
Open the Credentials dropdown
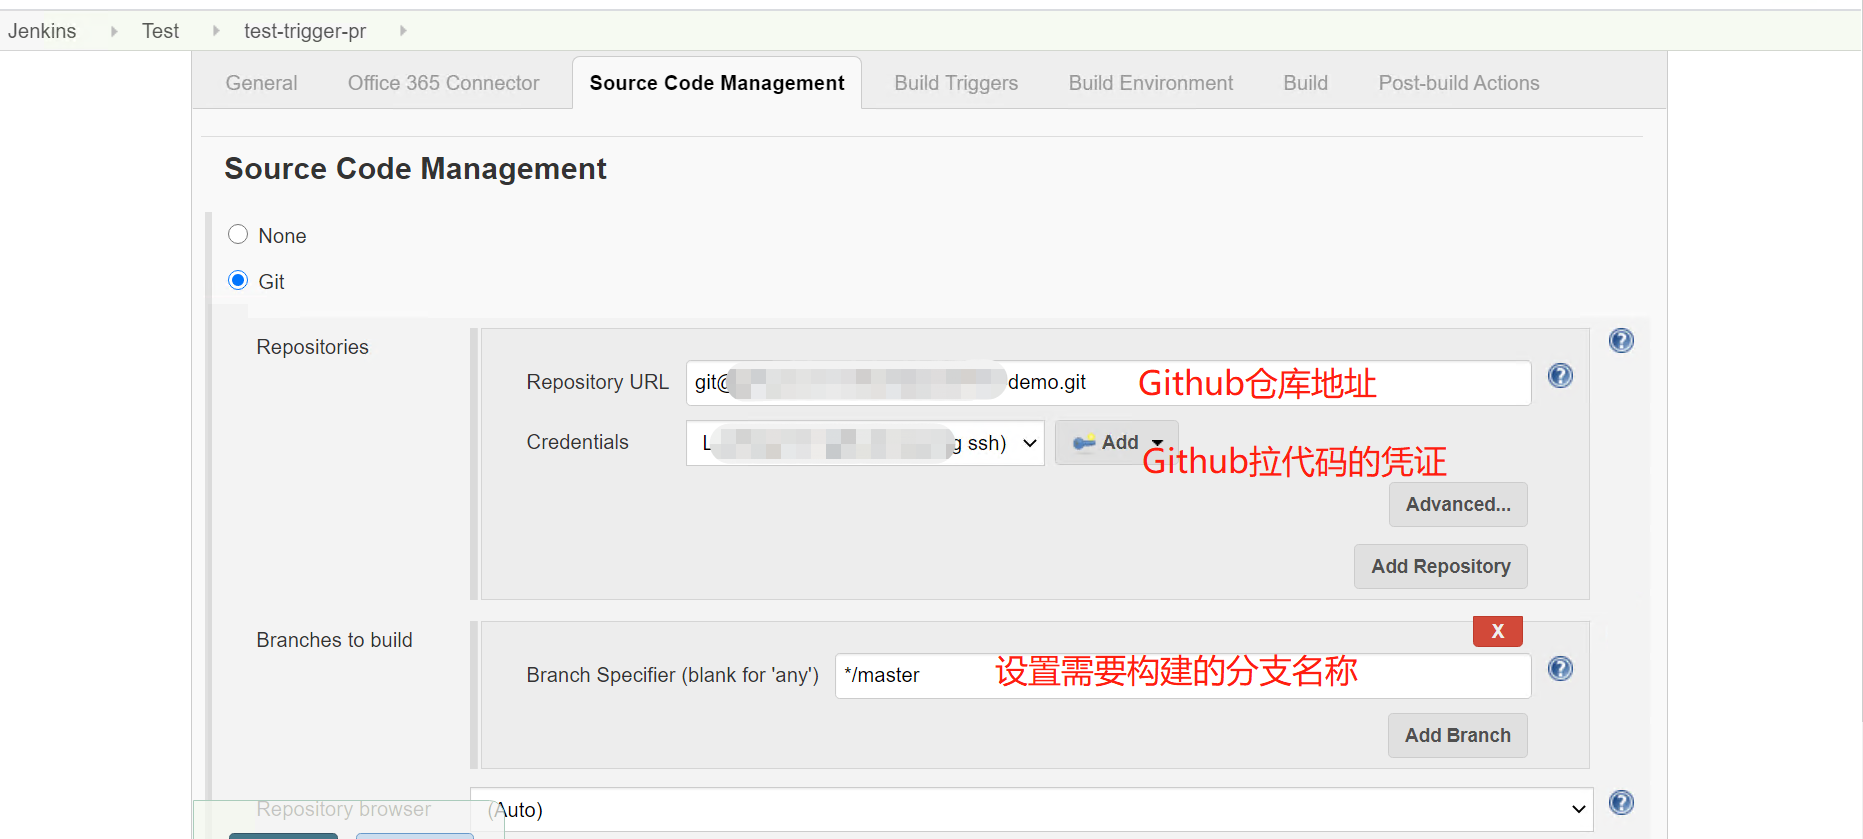865,443
